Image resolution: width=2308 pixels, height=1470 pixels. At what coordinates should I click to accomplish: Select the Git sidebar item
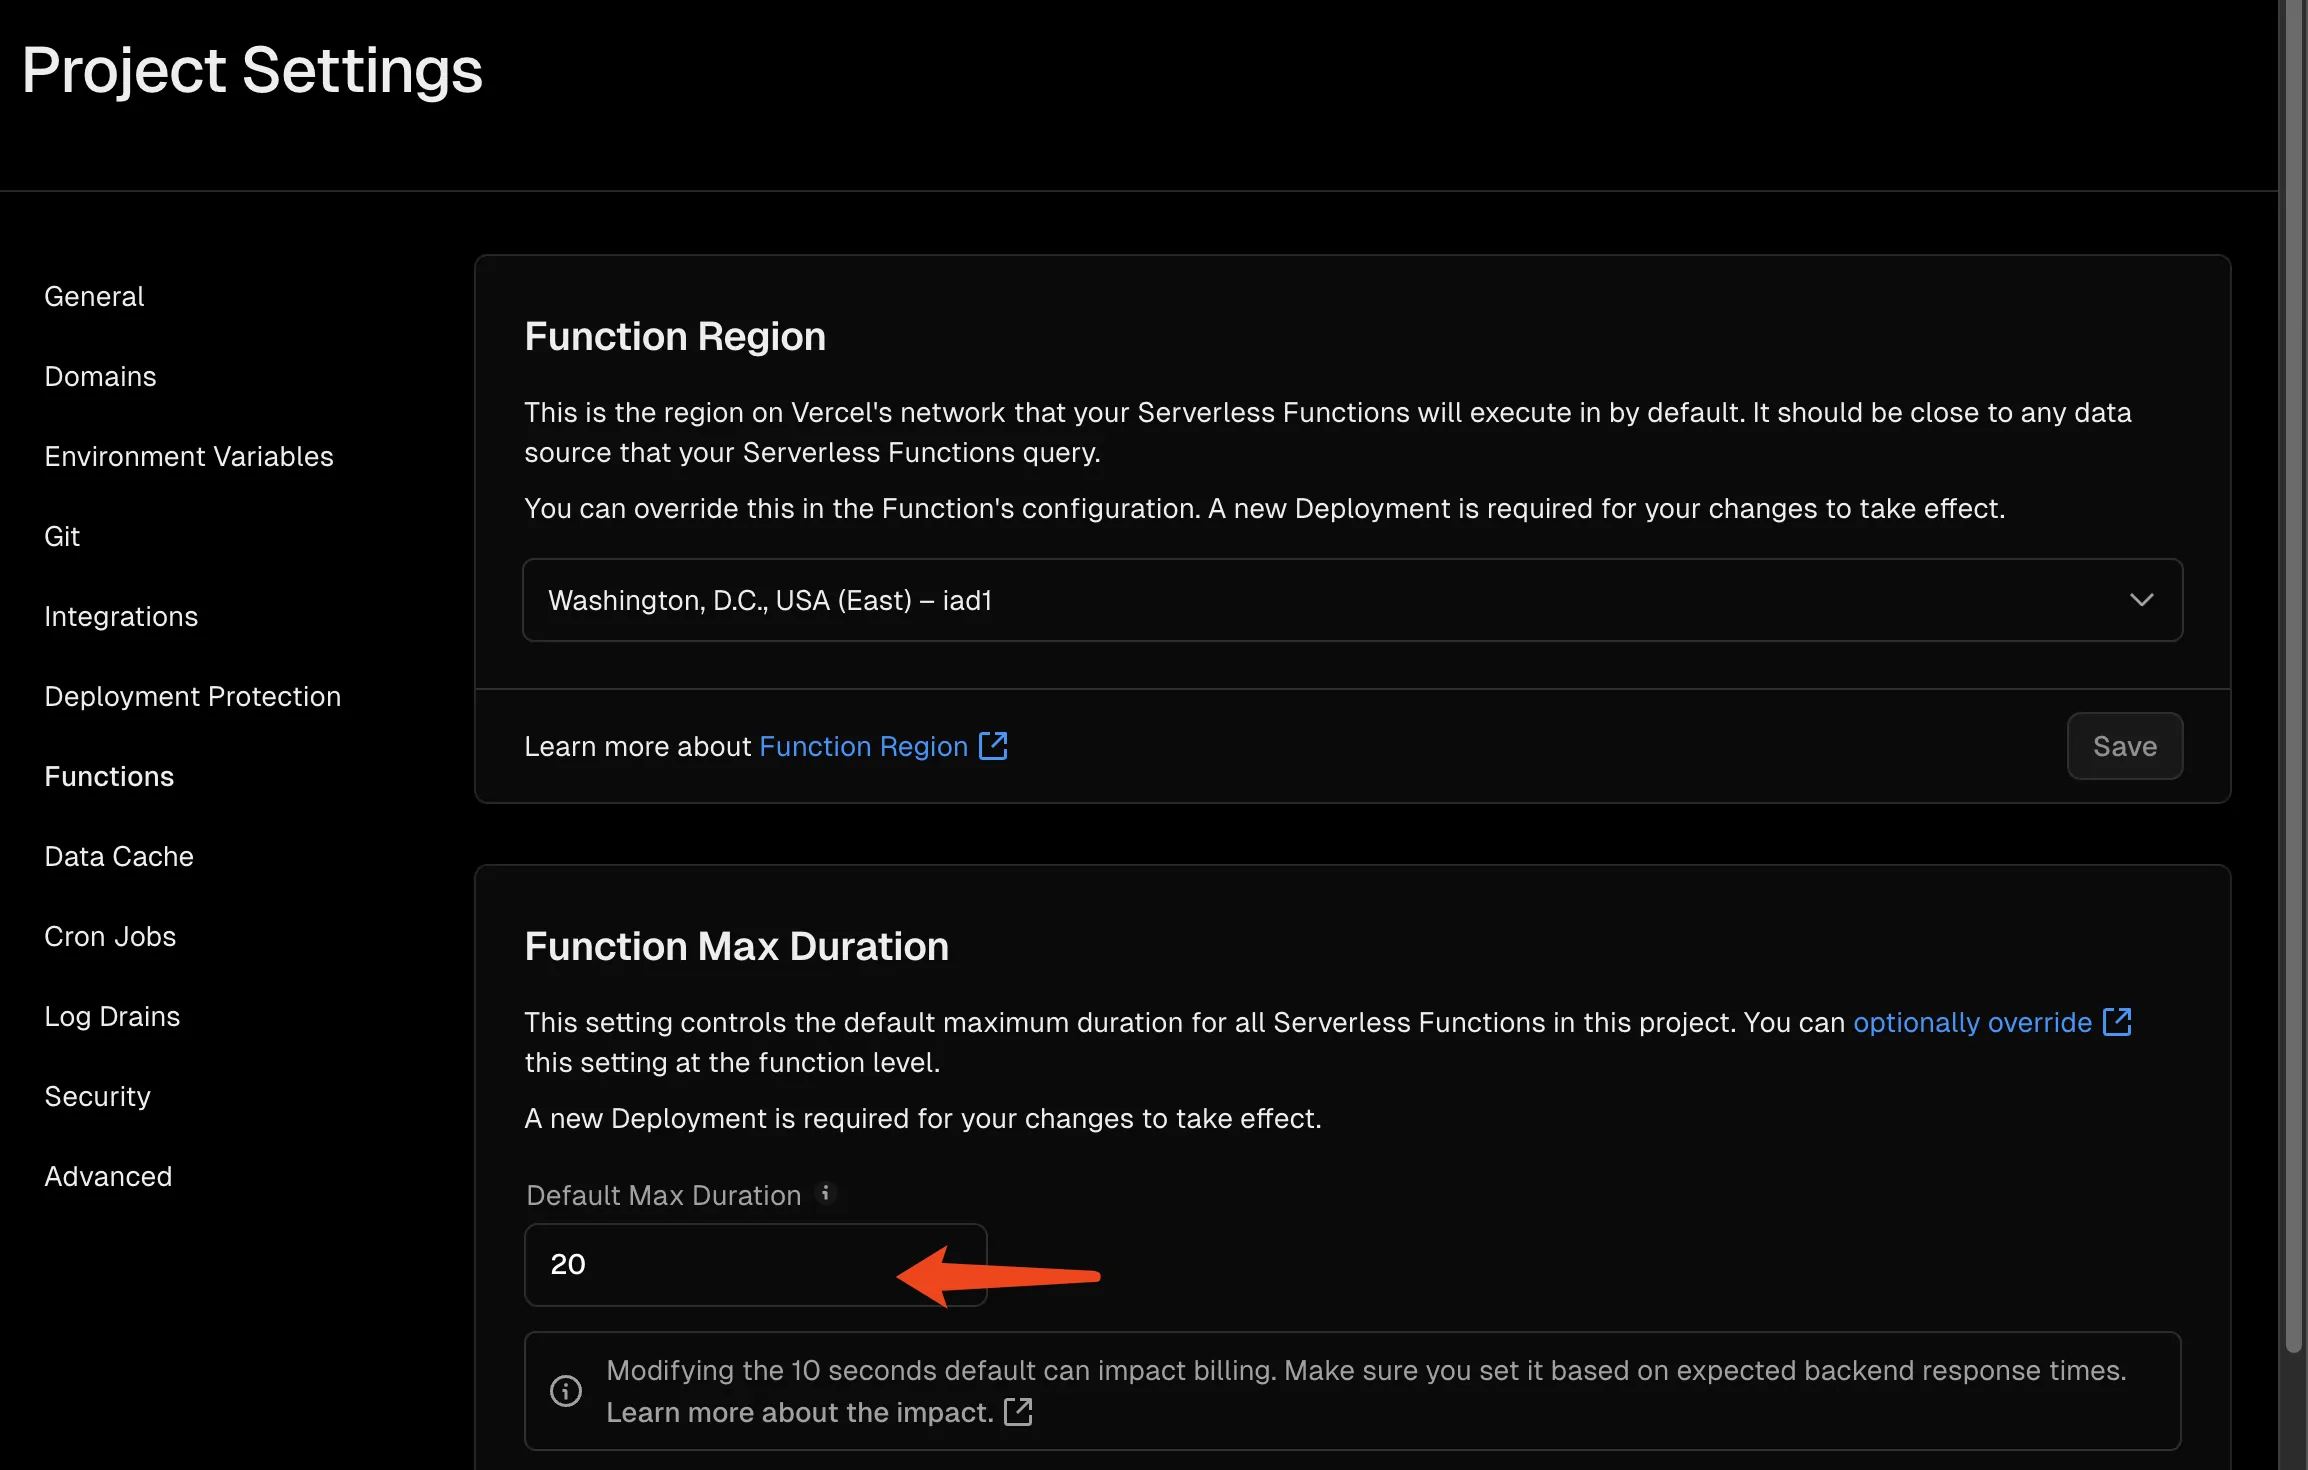tap(62, 536)
